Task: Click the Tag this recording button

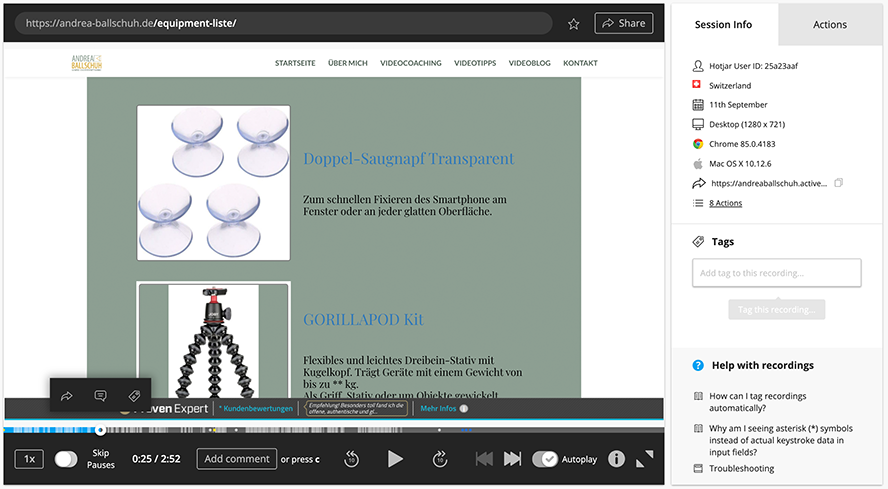Action: [x=776, y=309]
